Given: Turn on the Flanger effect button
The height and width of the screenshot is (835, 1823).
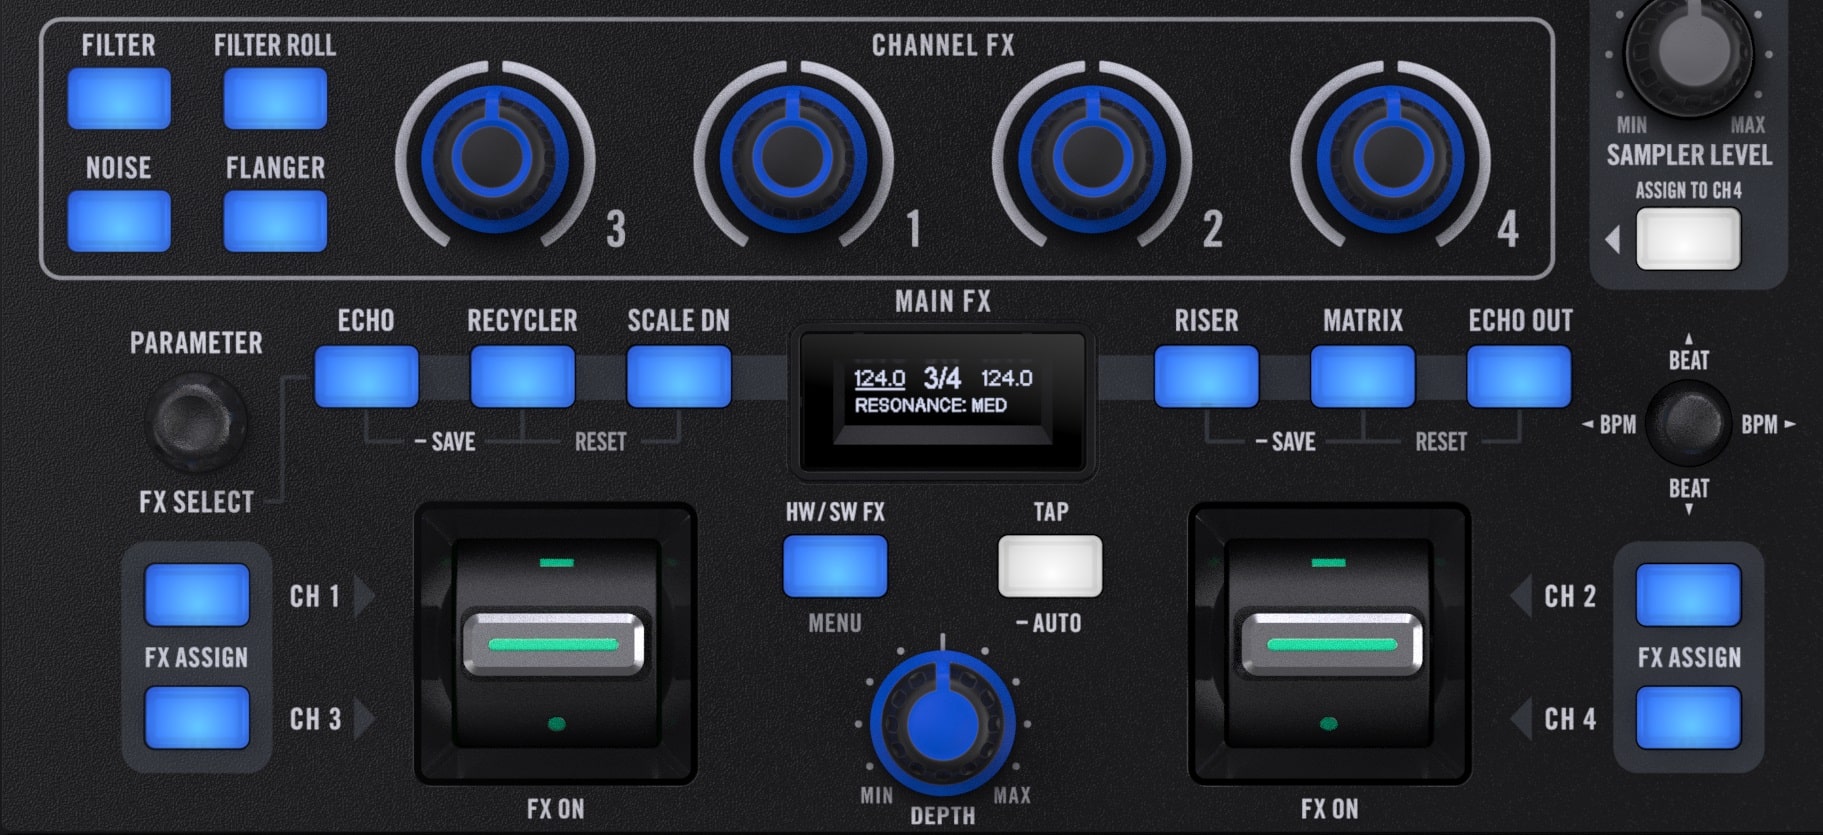Looking at the screenshot, I should coord(275,221).
